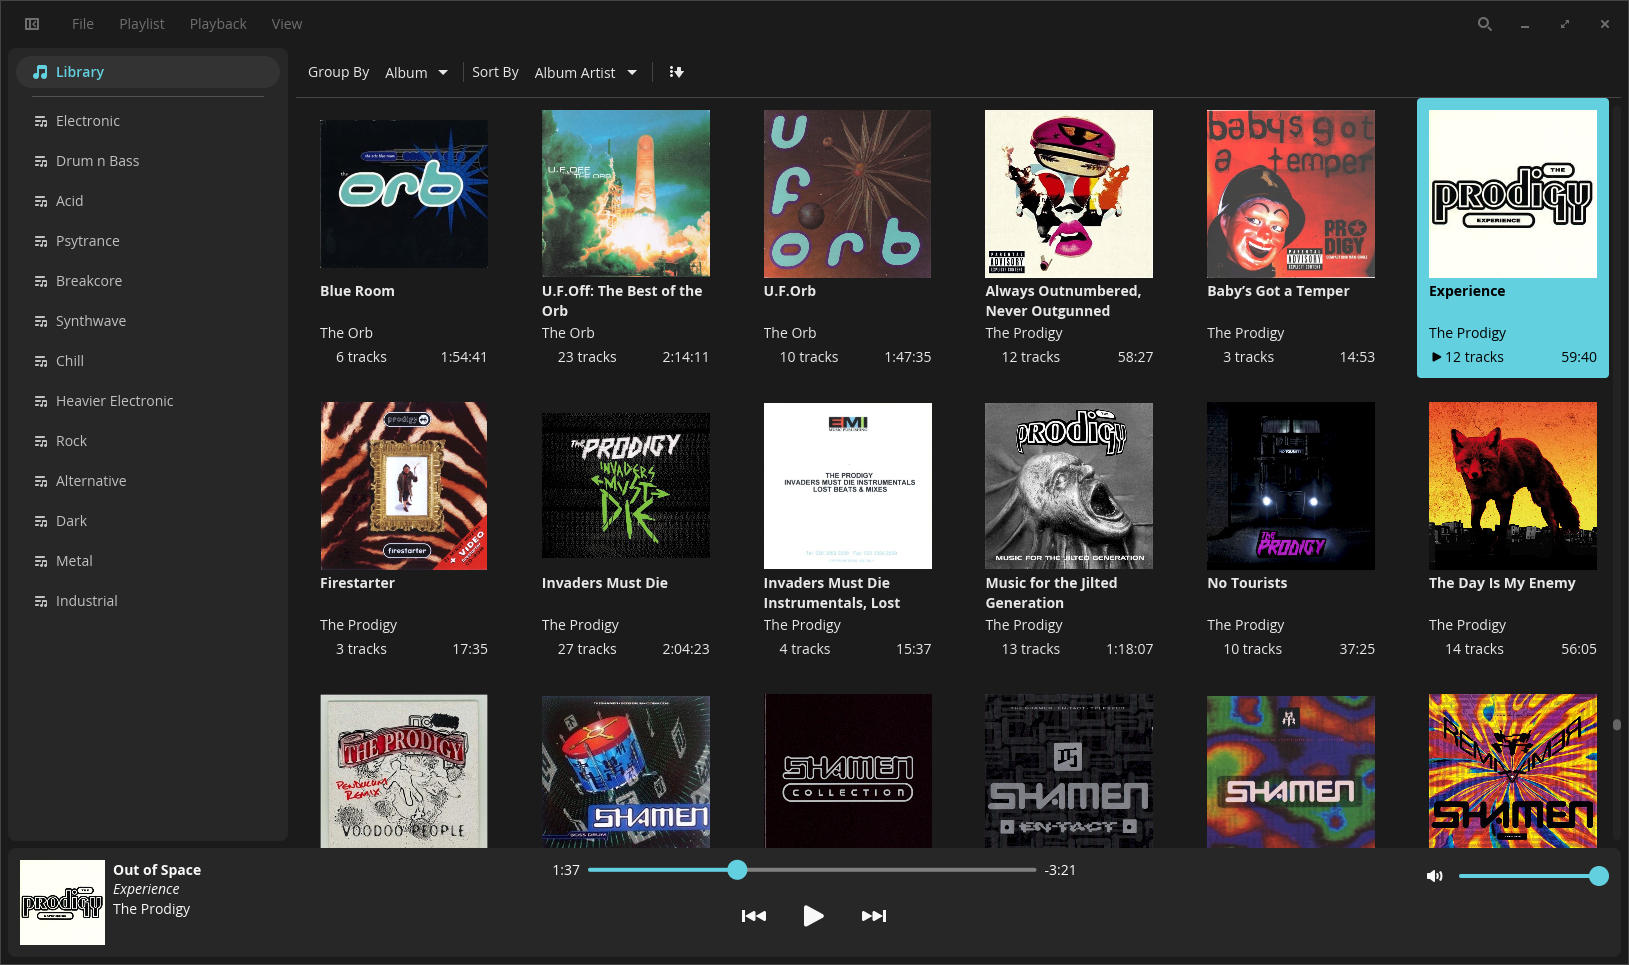Click the now-playing Experience cover art
This screenshot has width=1629, height=965.
click(x=62, y=902)
